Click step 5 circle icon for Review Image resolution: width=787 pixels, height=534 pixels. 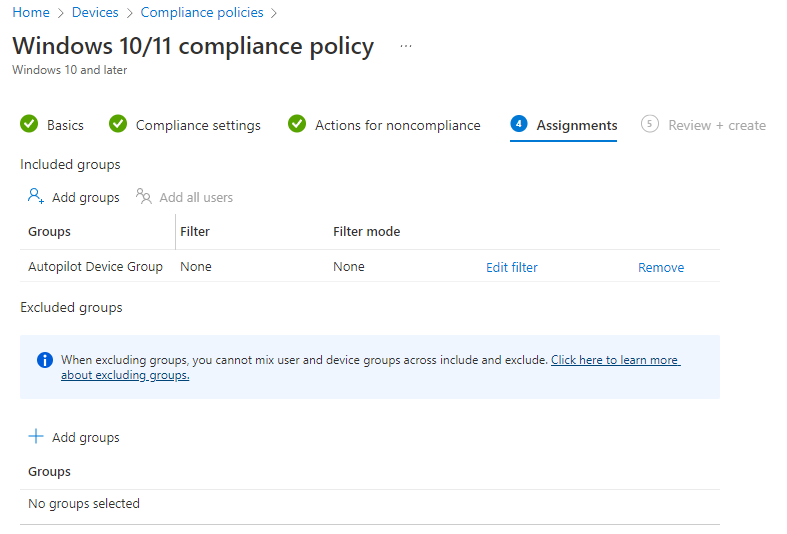coord(649,123)
